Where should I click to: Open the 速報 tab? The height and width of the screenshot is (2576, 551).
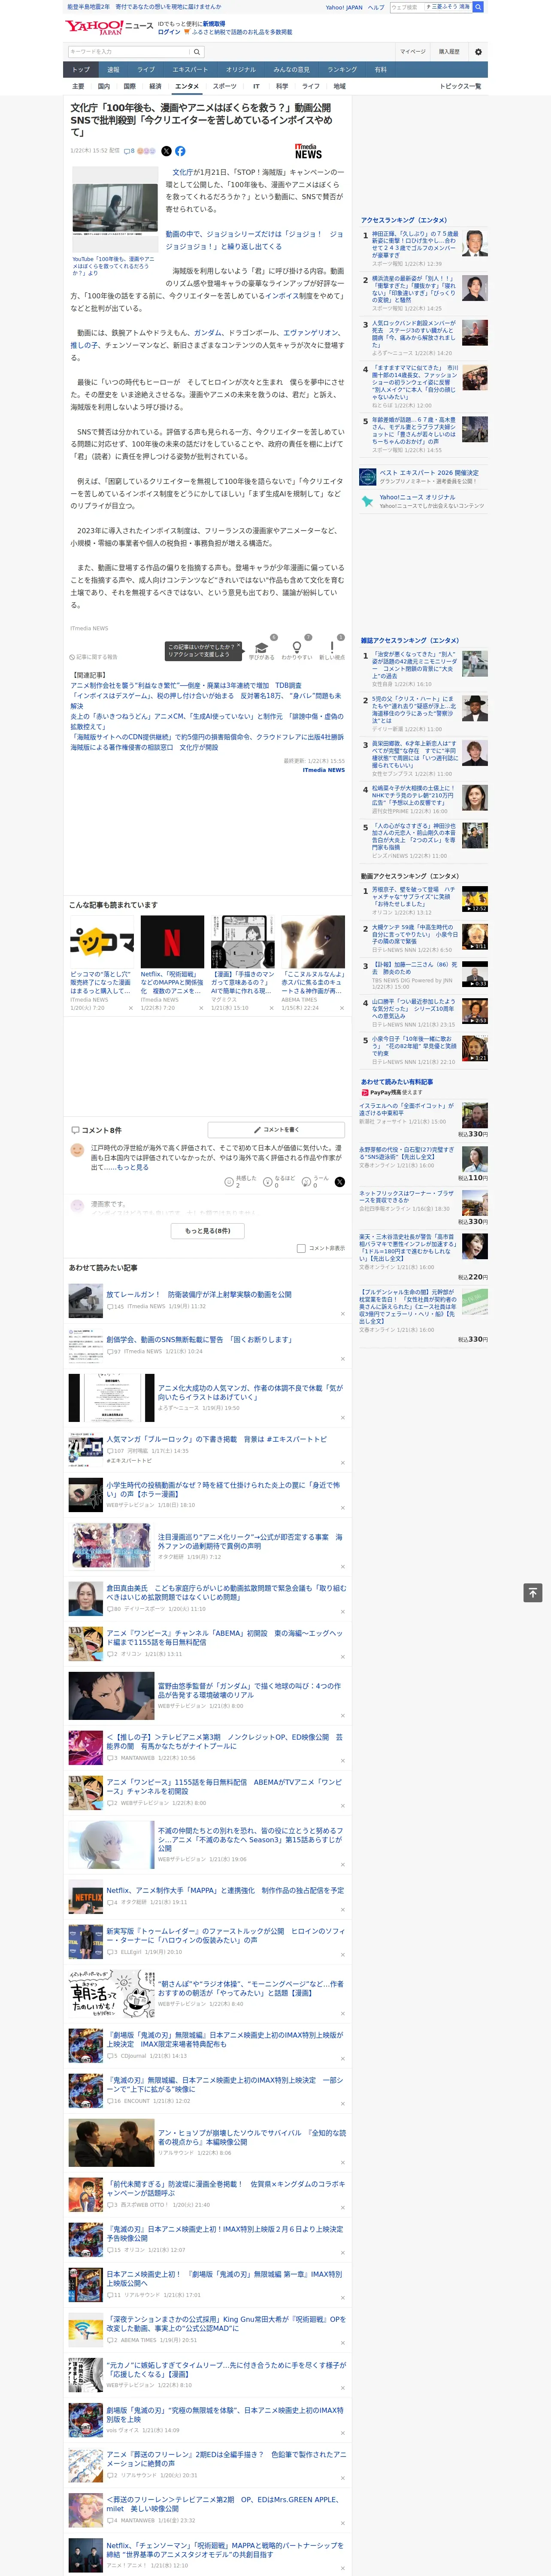tap(113, 70)
